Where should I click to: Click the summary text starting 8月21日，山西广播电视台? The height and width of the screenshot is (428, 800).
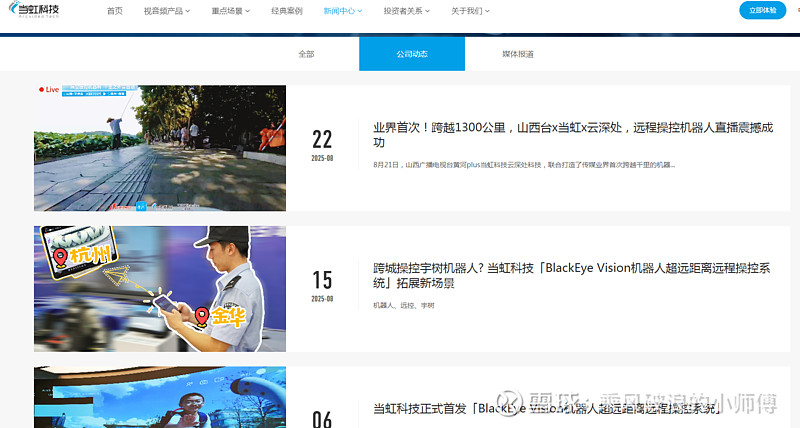point(524,165)
